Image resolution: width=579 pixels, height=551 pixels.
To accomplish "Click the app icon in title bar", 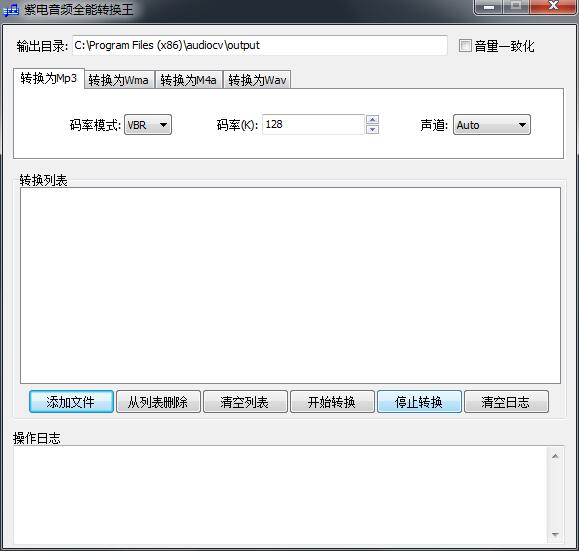I will coord(11,9).
